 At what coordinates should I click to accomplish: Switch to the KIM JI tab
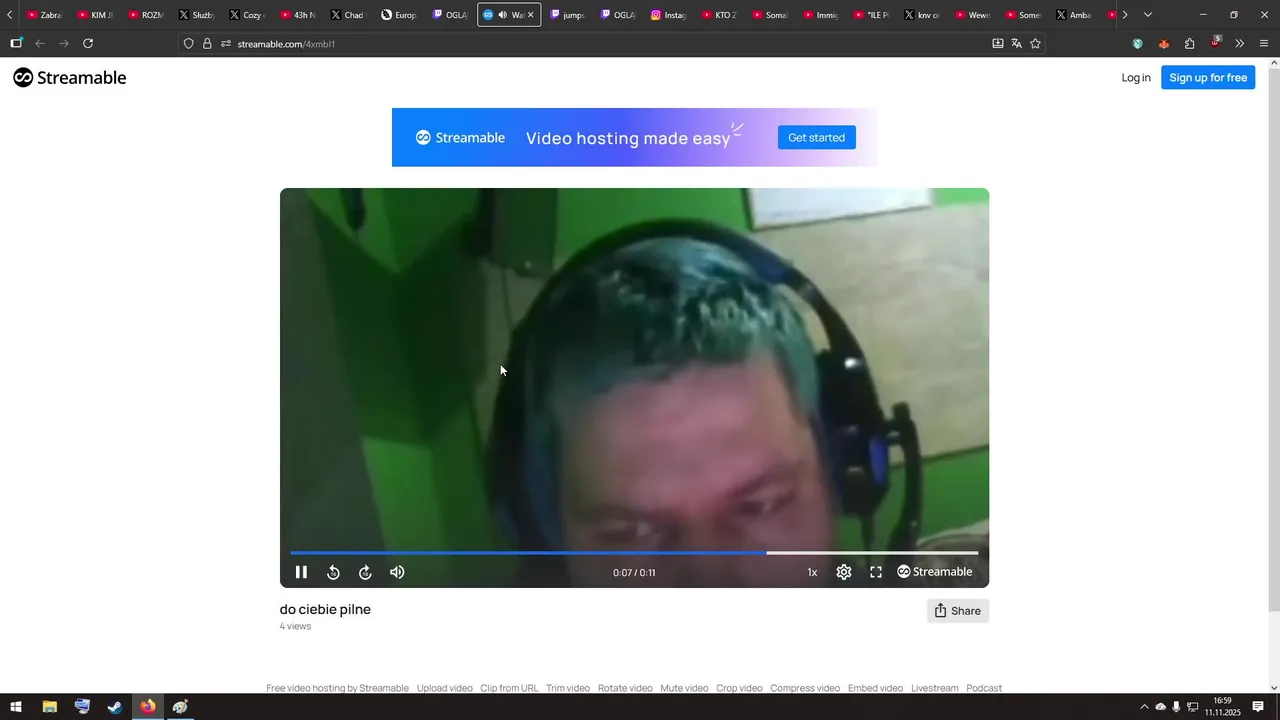(96, 15)
